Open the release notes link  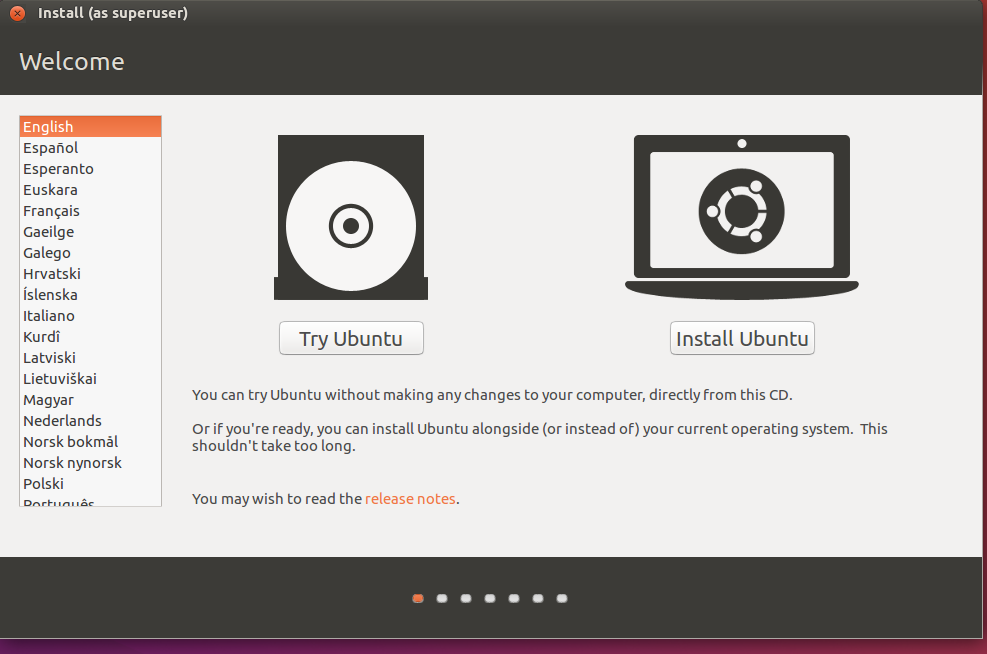[410, 499]
